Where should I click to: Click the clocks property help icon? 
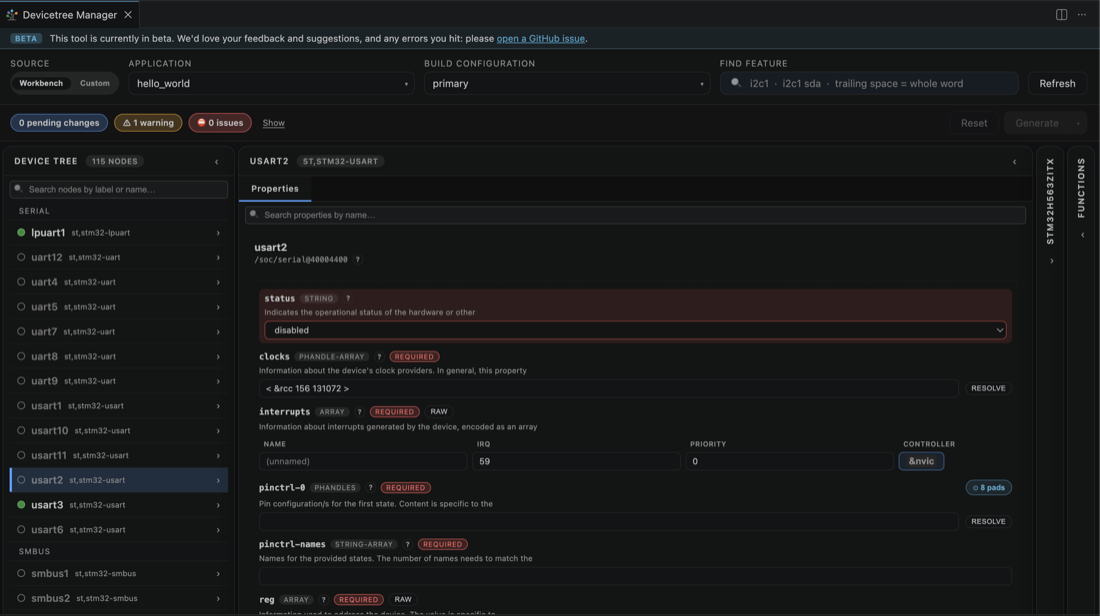tap(379, 356)
